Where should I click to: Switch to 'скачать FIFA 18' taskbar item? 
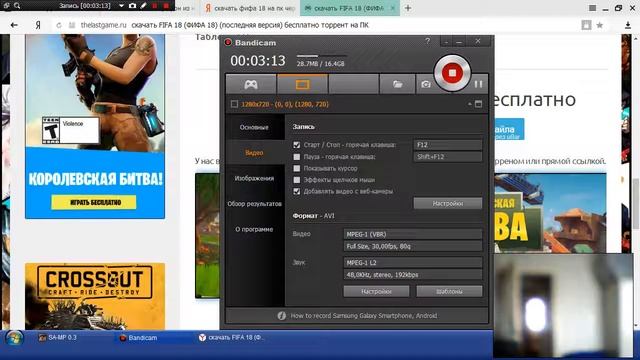click(x=231, y=338)
